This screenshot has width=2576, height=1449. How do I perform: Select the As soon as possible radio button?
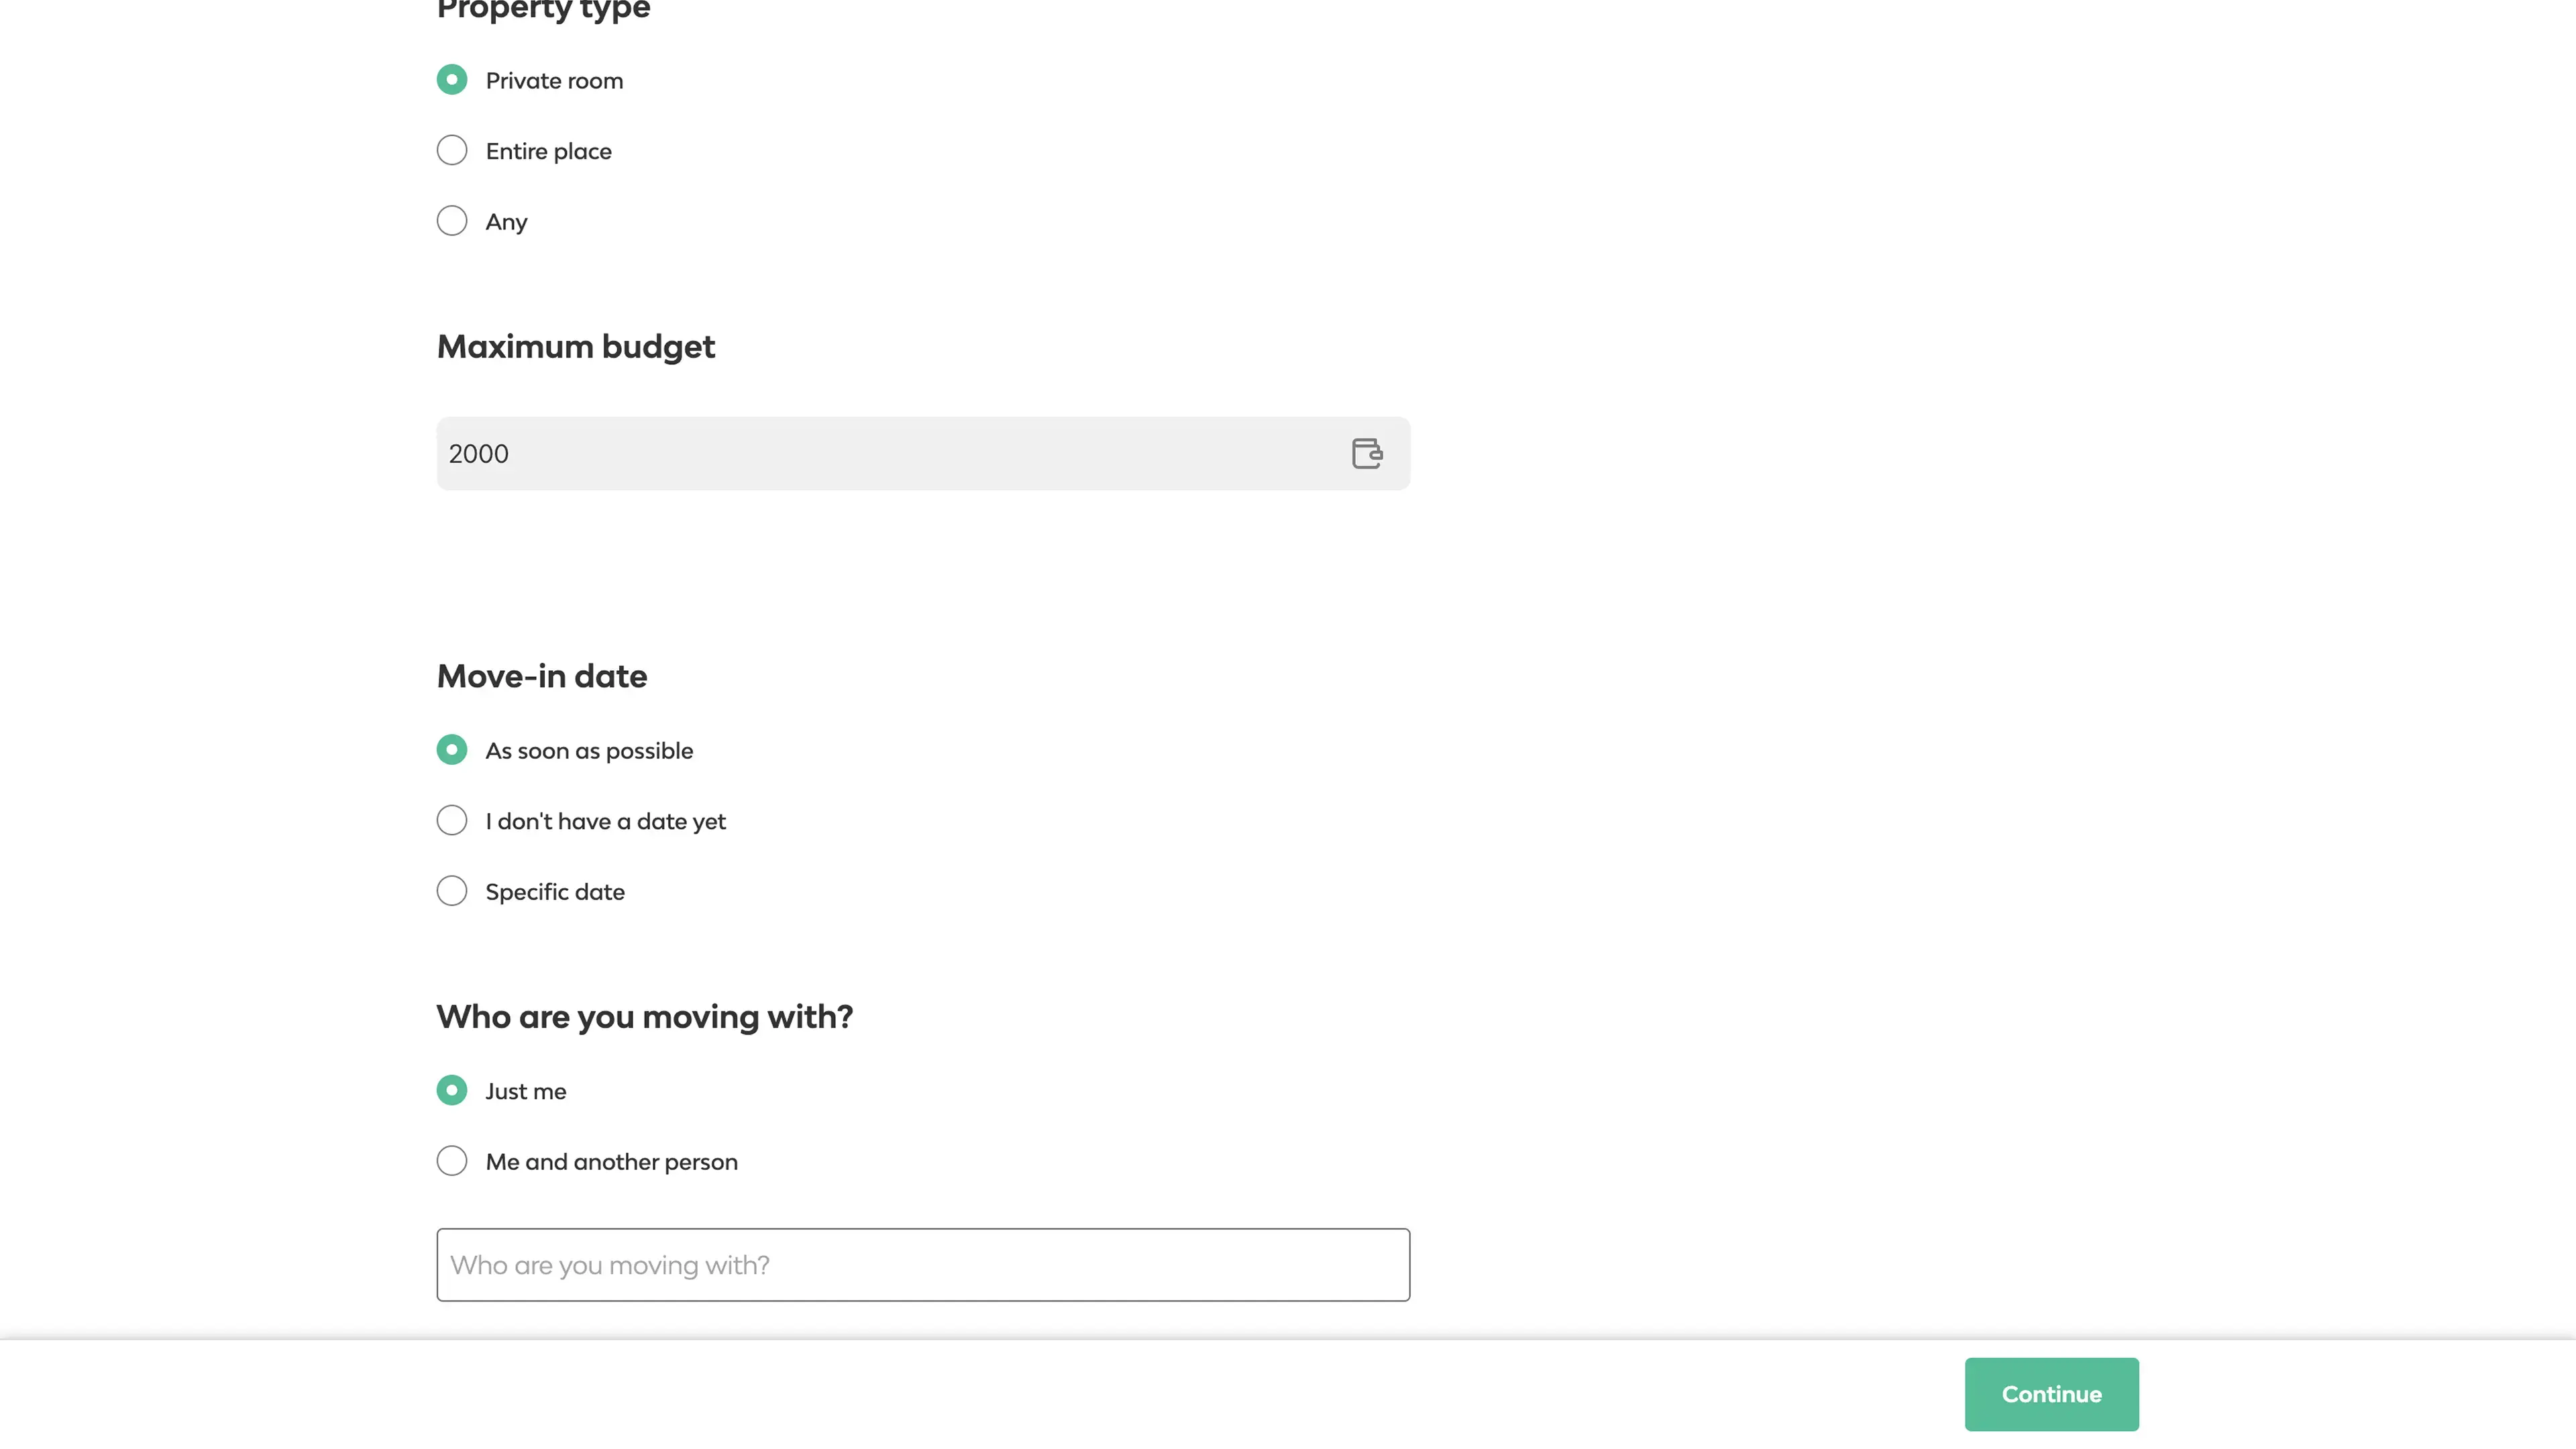(452, 750)
